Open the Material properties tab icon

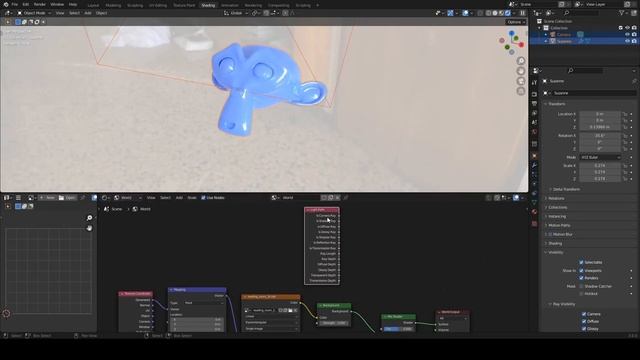(x=534, y=212)
